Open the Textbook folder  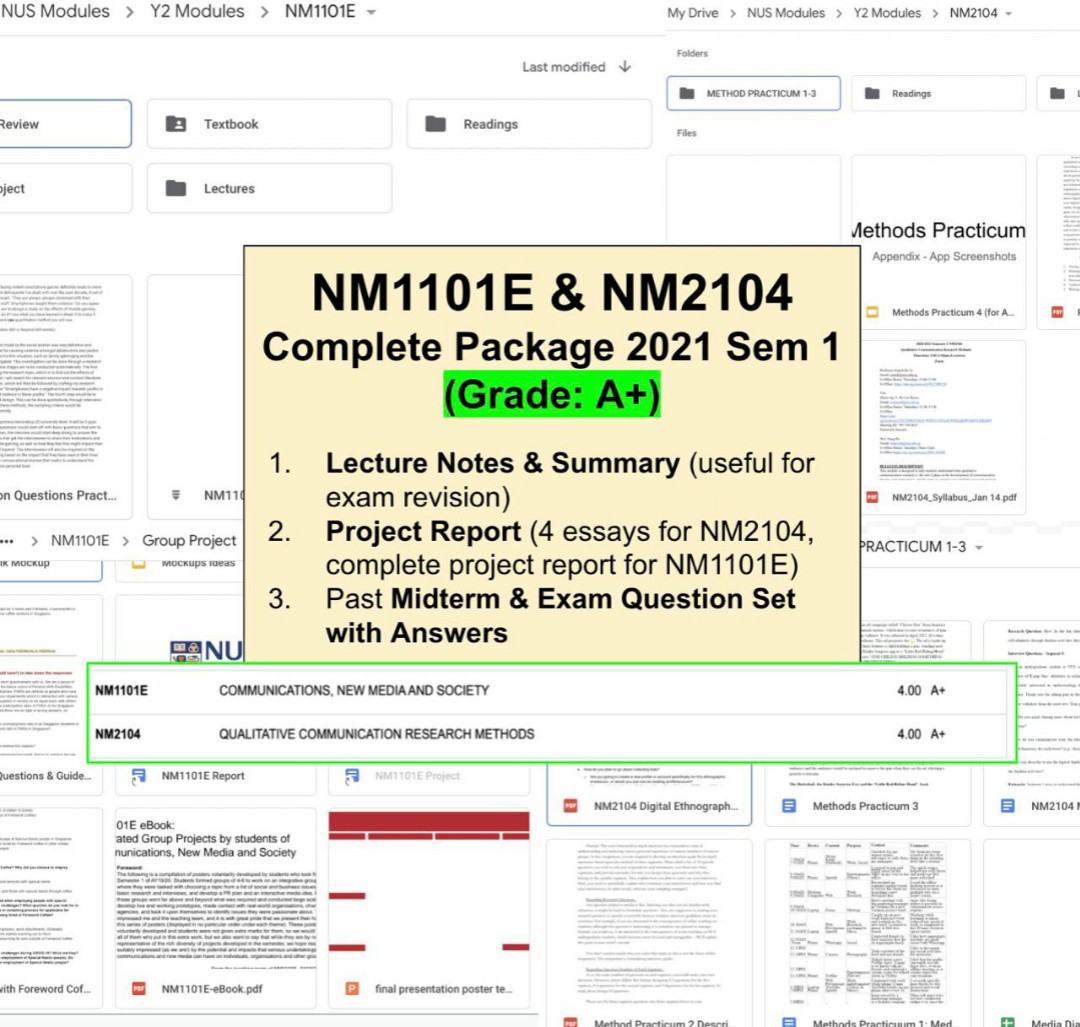coord(269,124)
